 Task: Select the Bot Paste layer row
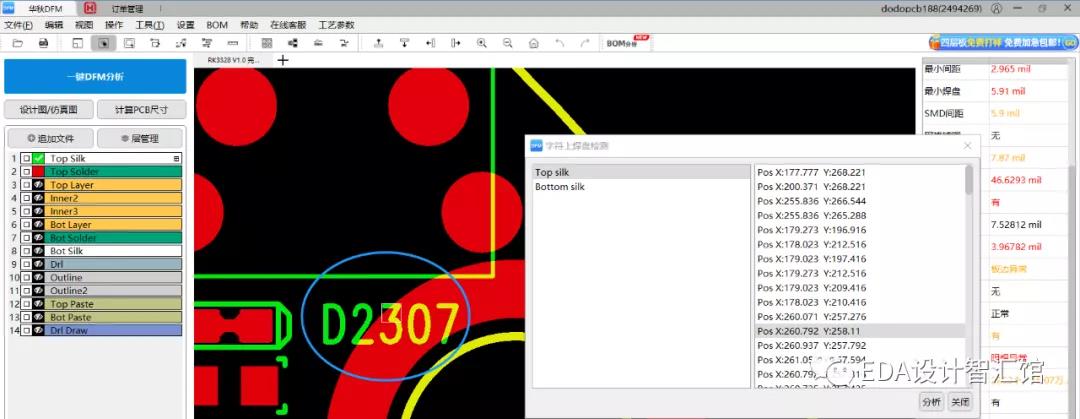point(101,317)
